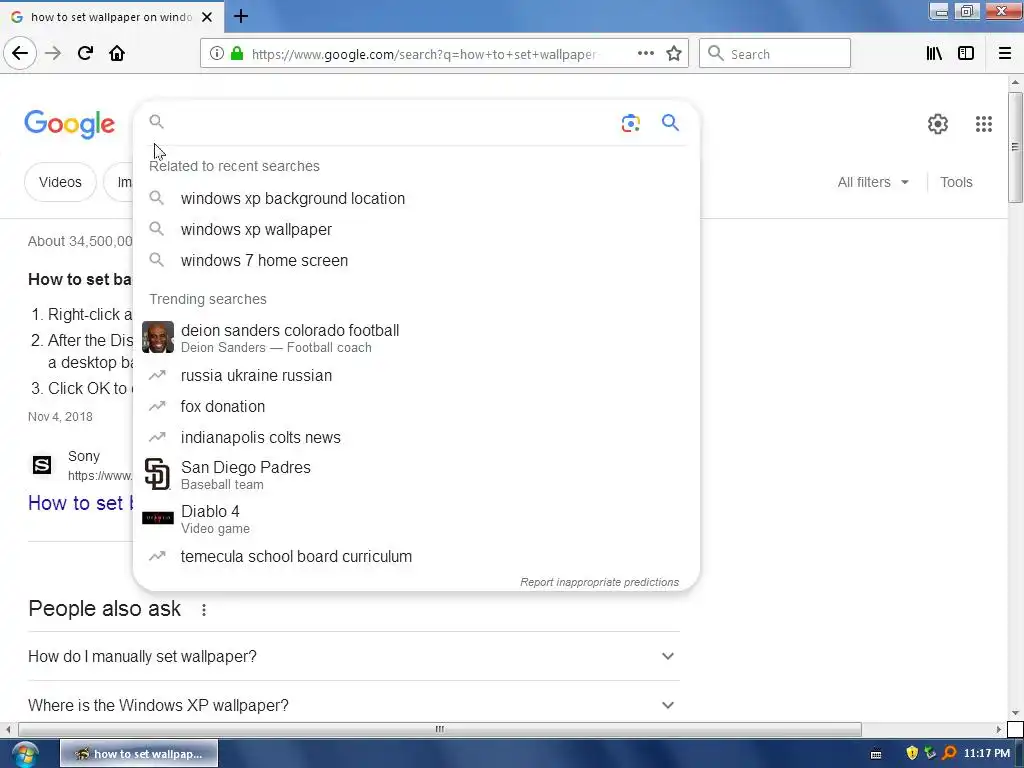Select suggestion 'windows xp wallpaper'
The width and height of the screenshot is (1024, 768).
416,229
